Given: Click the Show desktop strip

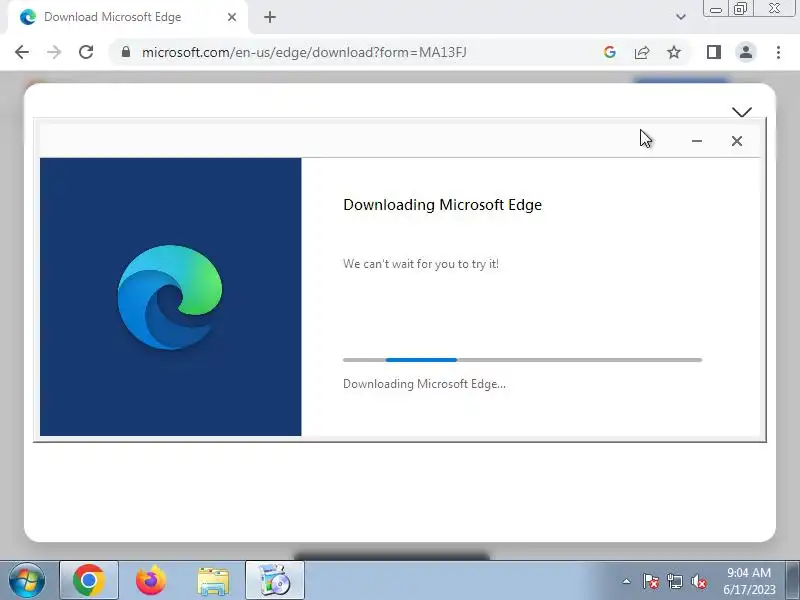Looking at the screenshot, I should 793,580.
